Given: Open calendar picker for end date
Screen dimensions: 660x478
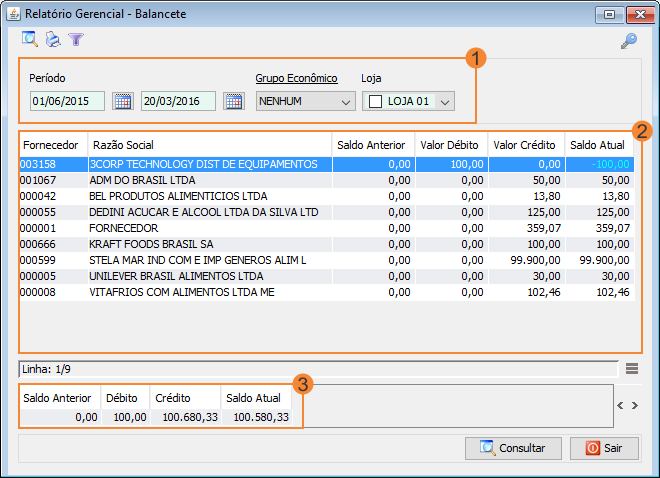Looking at the screenshot, I should 234,101.
